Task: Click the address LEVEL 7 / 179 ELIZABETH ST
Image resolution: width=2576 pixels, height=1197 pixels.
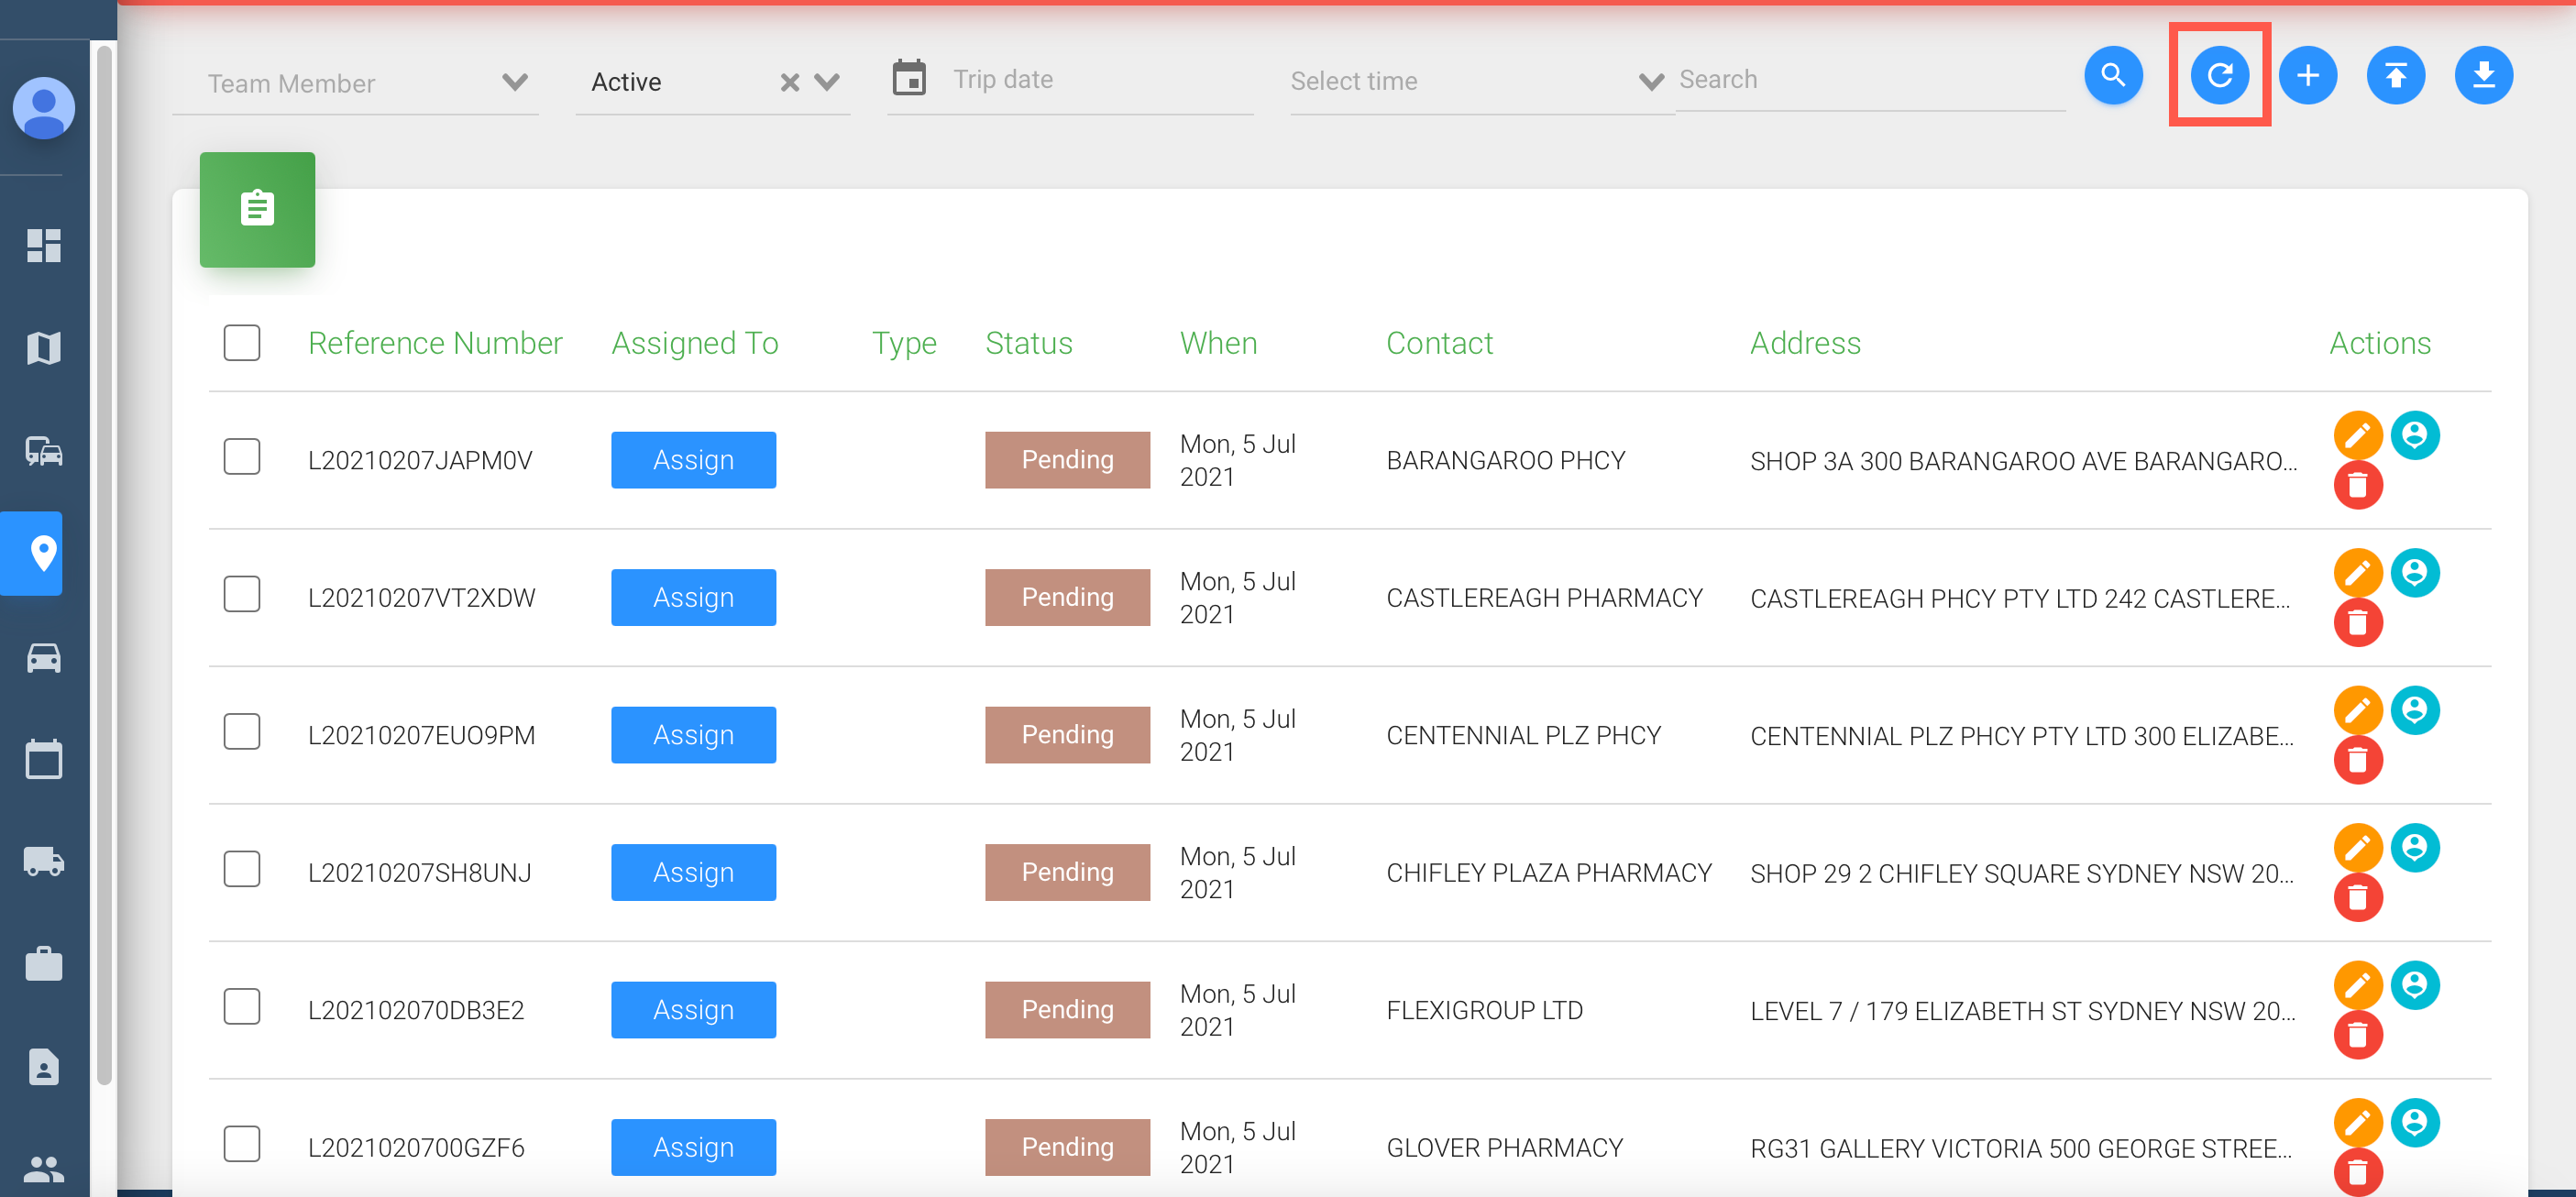Action: pos(2023,1011)
